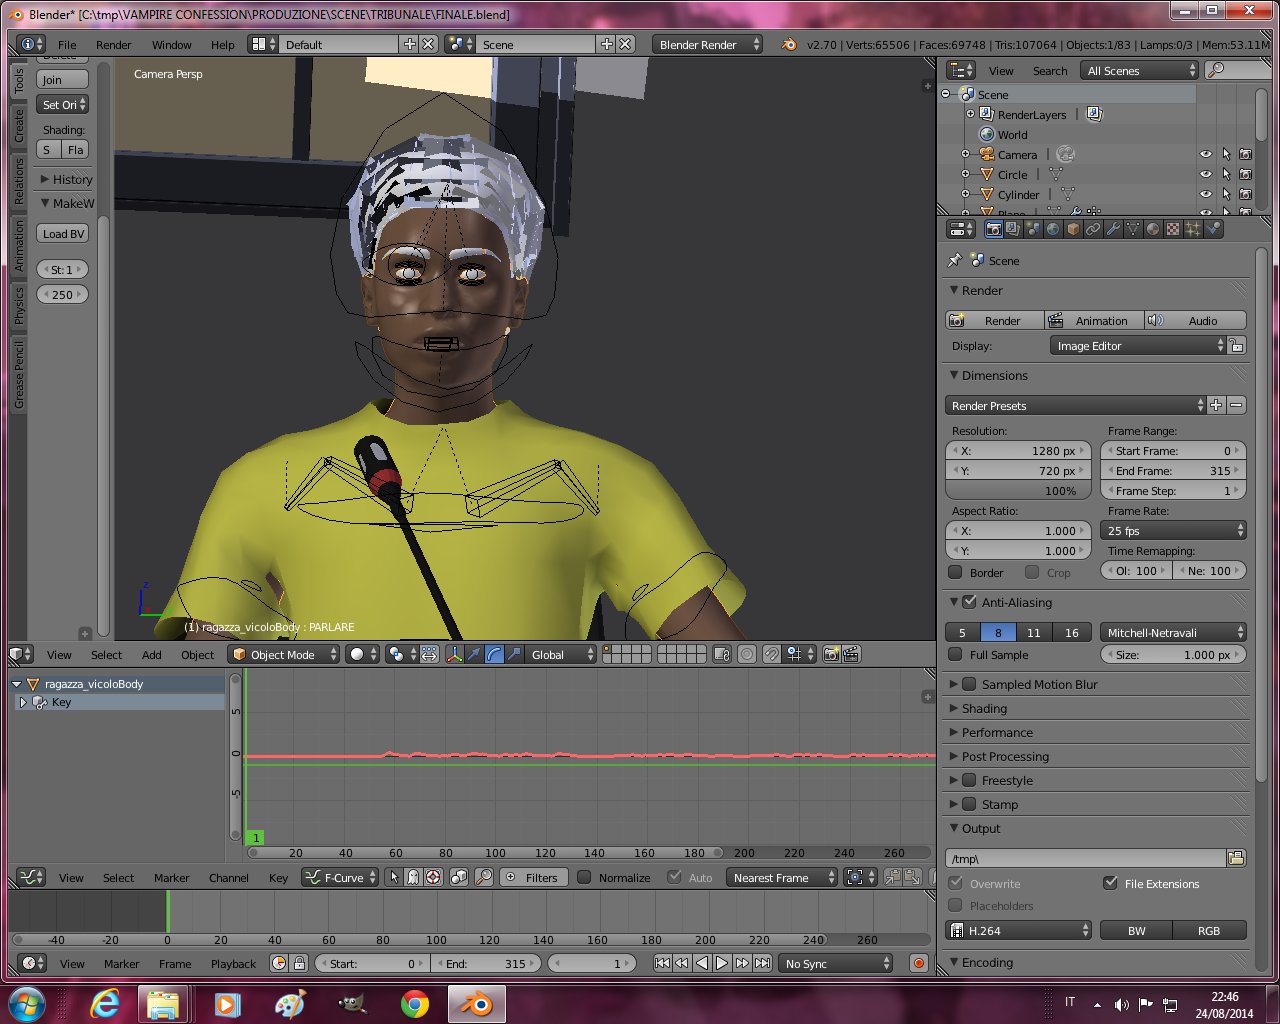Screen dimensions: 1280x1024
Task: Click the browse output folder icon
Action: click(1236, 858)
